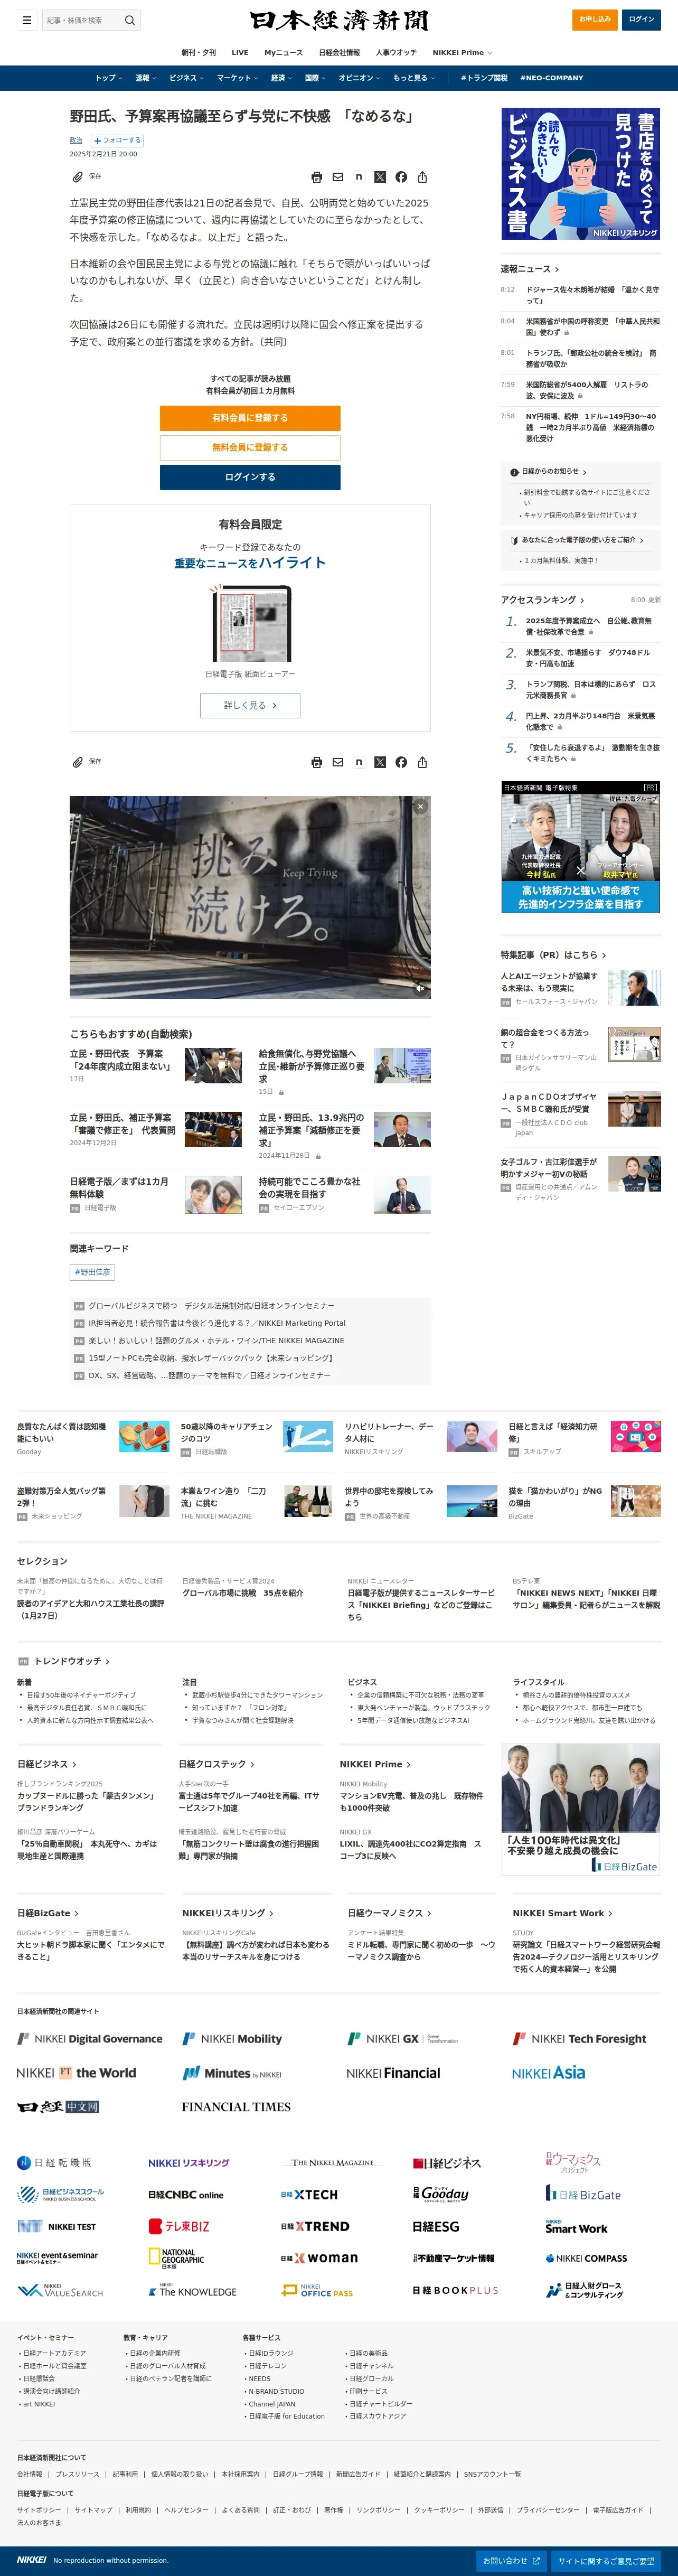Viewport: 678px width, 2576px height.
Task: Click サイトに関するご意見ご要望 footer button
Action: pos(606,2561)
